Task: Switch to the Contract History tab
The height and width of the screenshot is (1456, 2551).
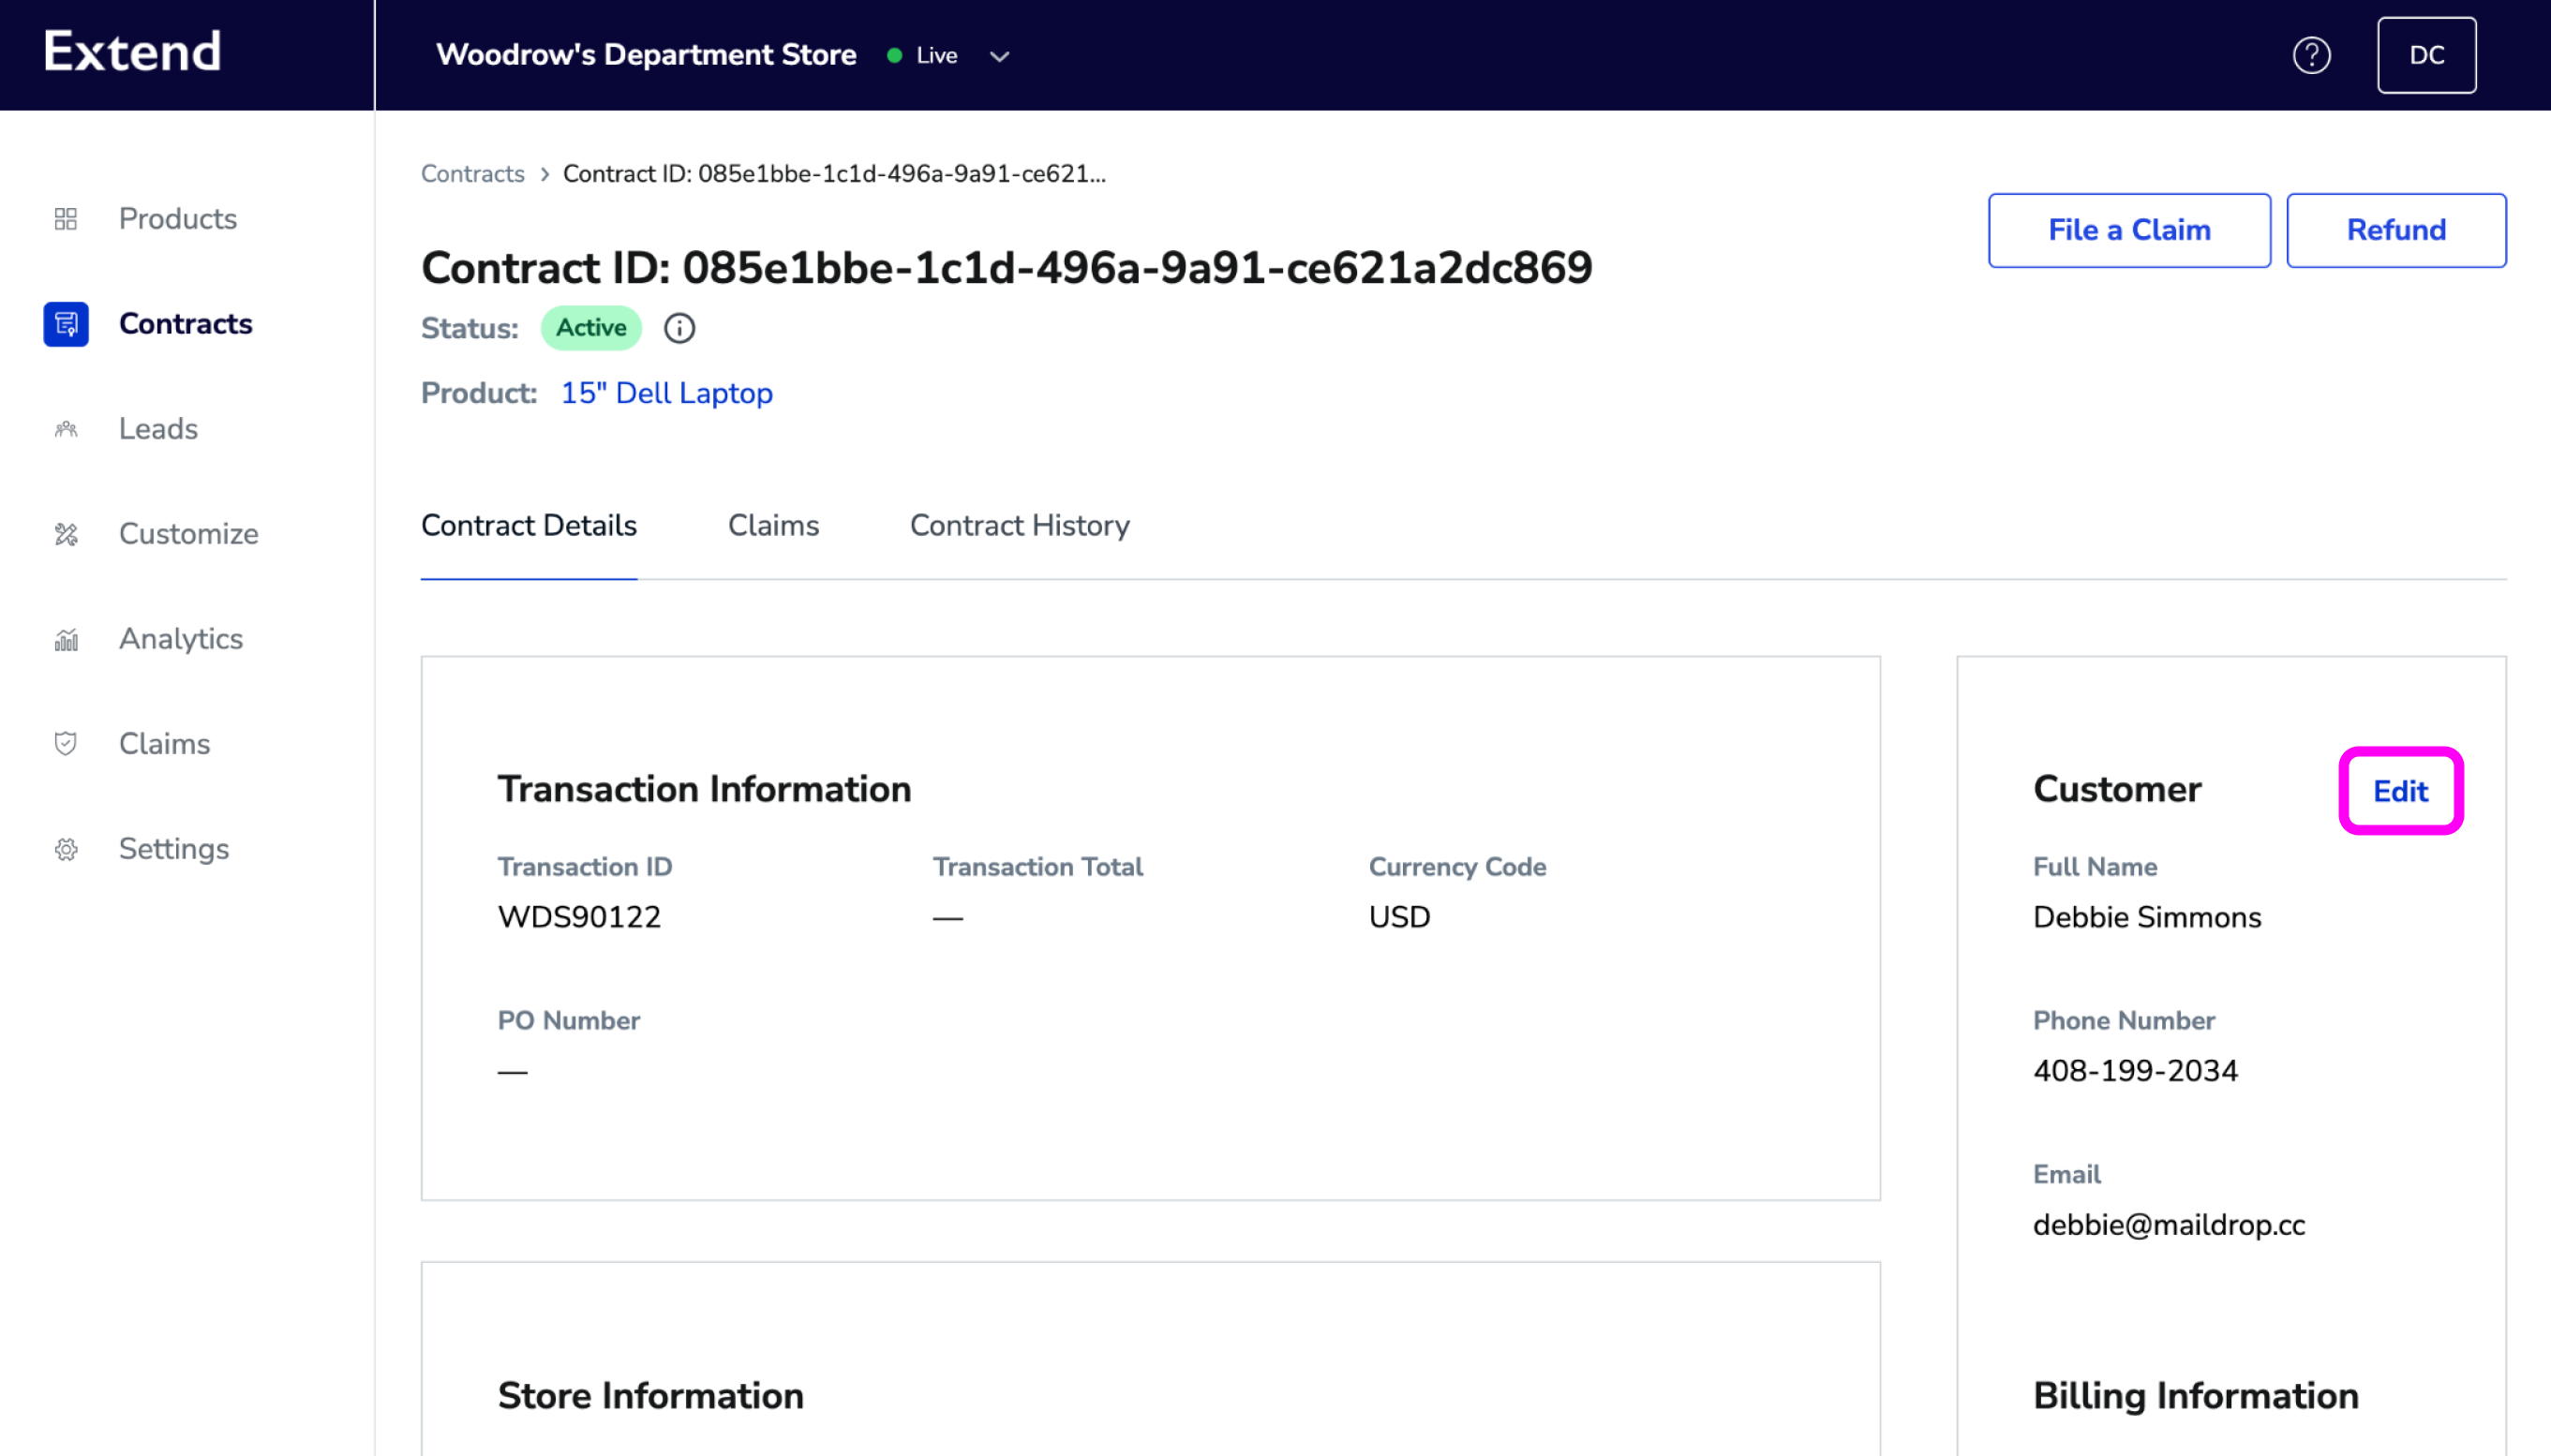Action: coord(1019,526)
